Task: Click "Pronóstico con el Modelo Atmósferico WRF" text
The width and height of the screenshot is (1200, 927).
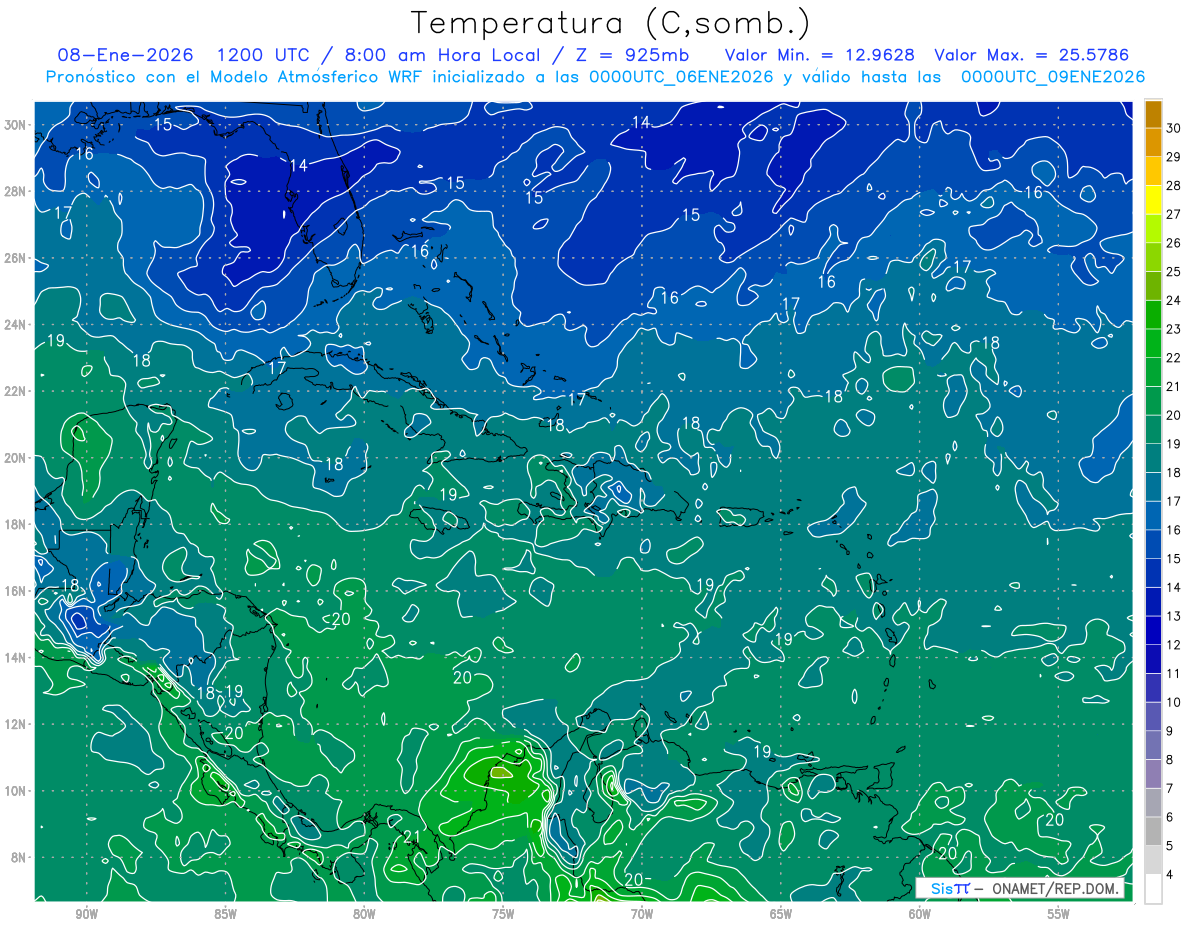Action: point(235,77)
